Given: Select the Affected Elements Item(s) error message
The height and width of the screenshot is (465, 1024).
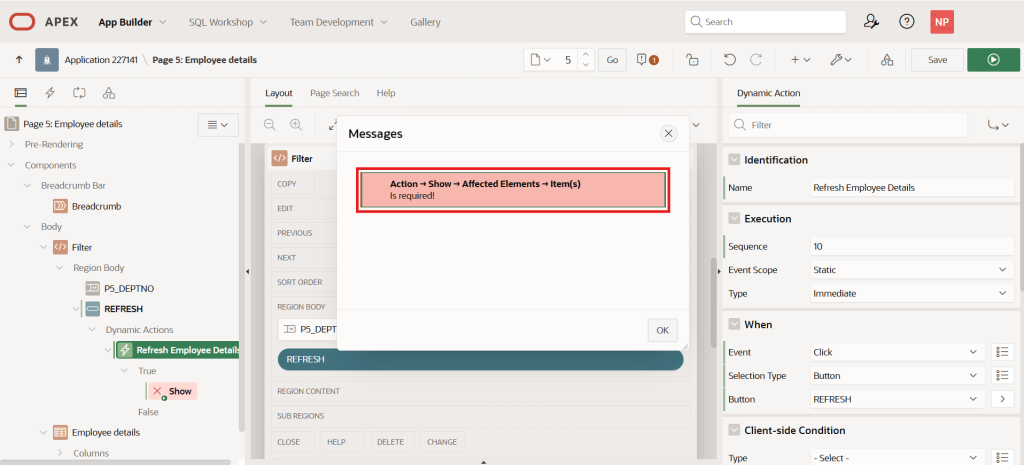Looking at the screenshot, I should [513, 189].
